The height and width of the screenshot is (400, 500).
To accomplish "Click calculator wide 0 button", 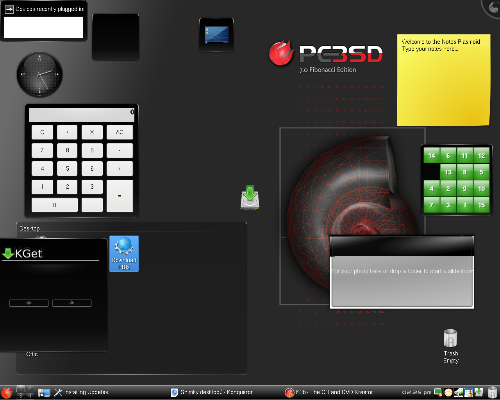I will [x=55, y=205].
